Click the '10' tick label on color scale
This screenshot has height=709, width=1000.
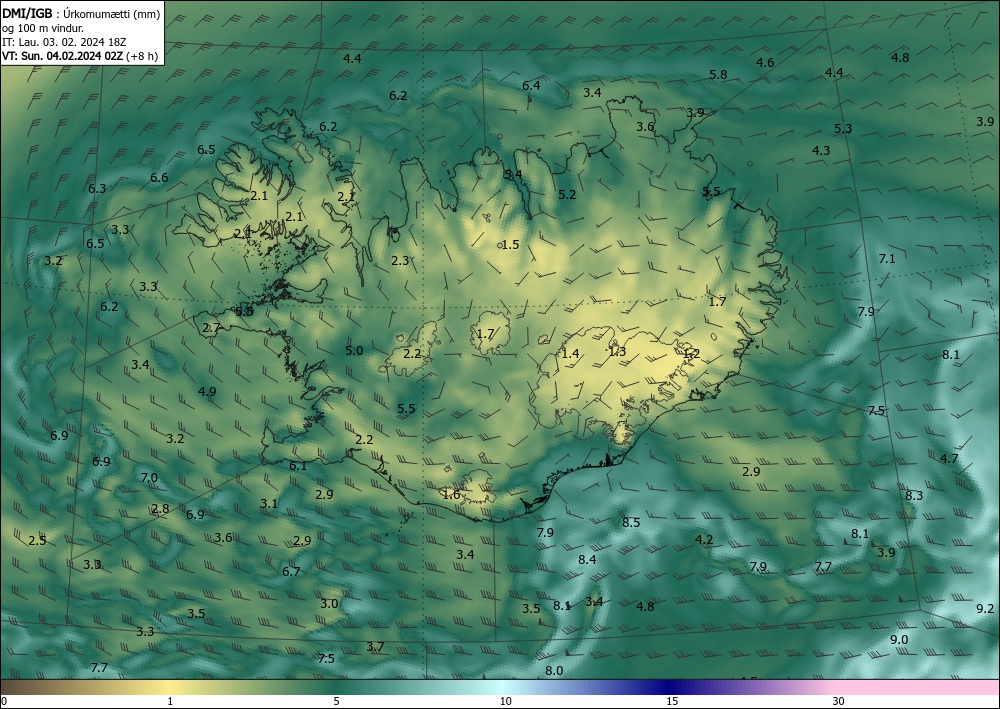pyautogui.click(x=505, y=701)
